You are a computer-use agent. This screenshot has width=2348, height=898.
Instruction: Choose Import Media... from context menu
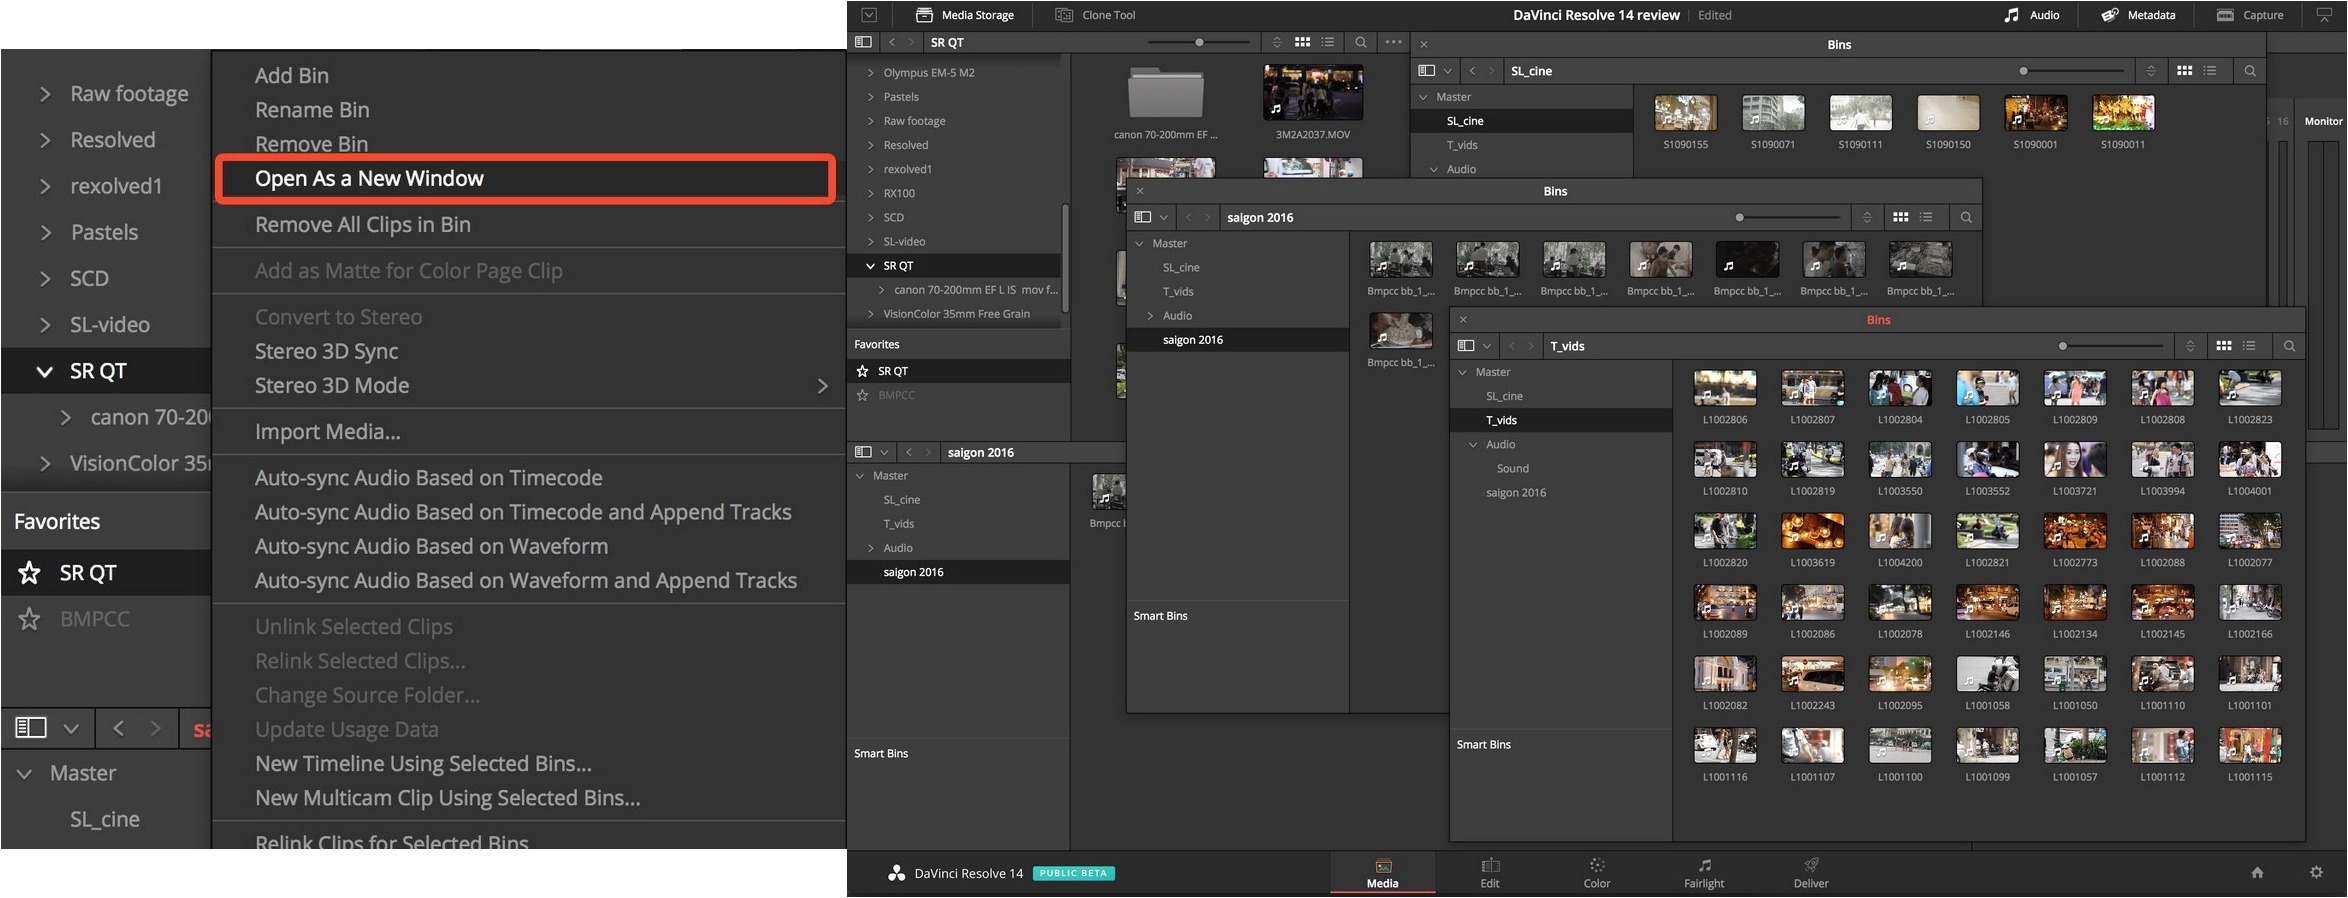pyautogui.click(x=327, y=432)
